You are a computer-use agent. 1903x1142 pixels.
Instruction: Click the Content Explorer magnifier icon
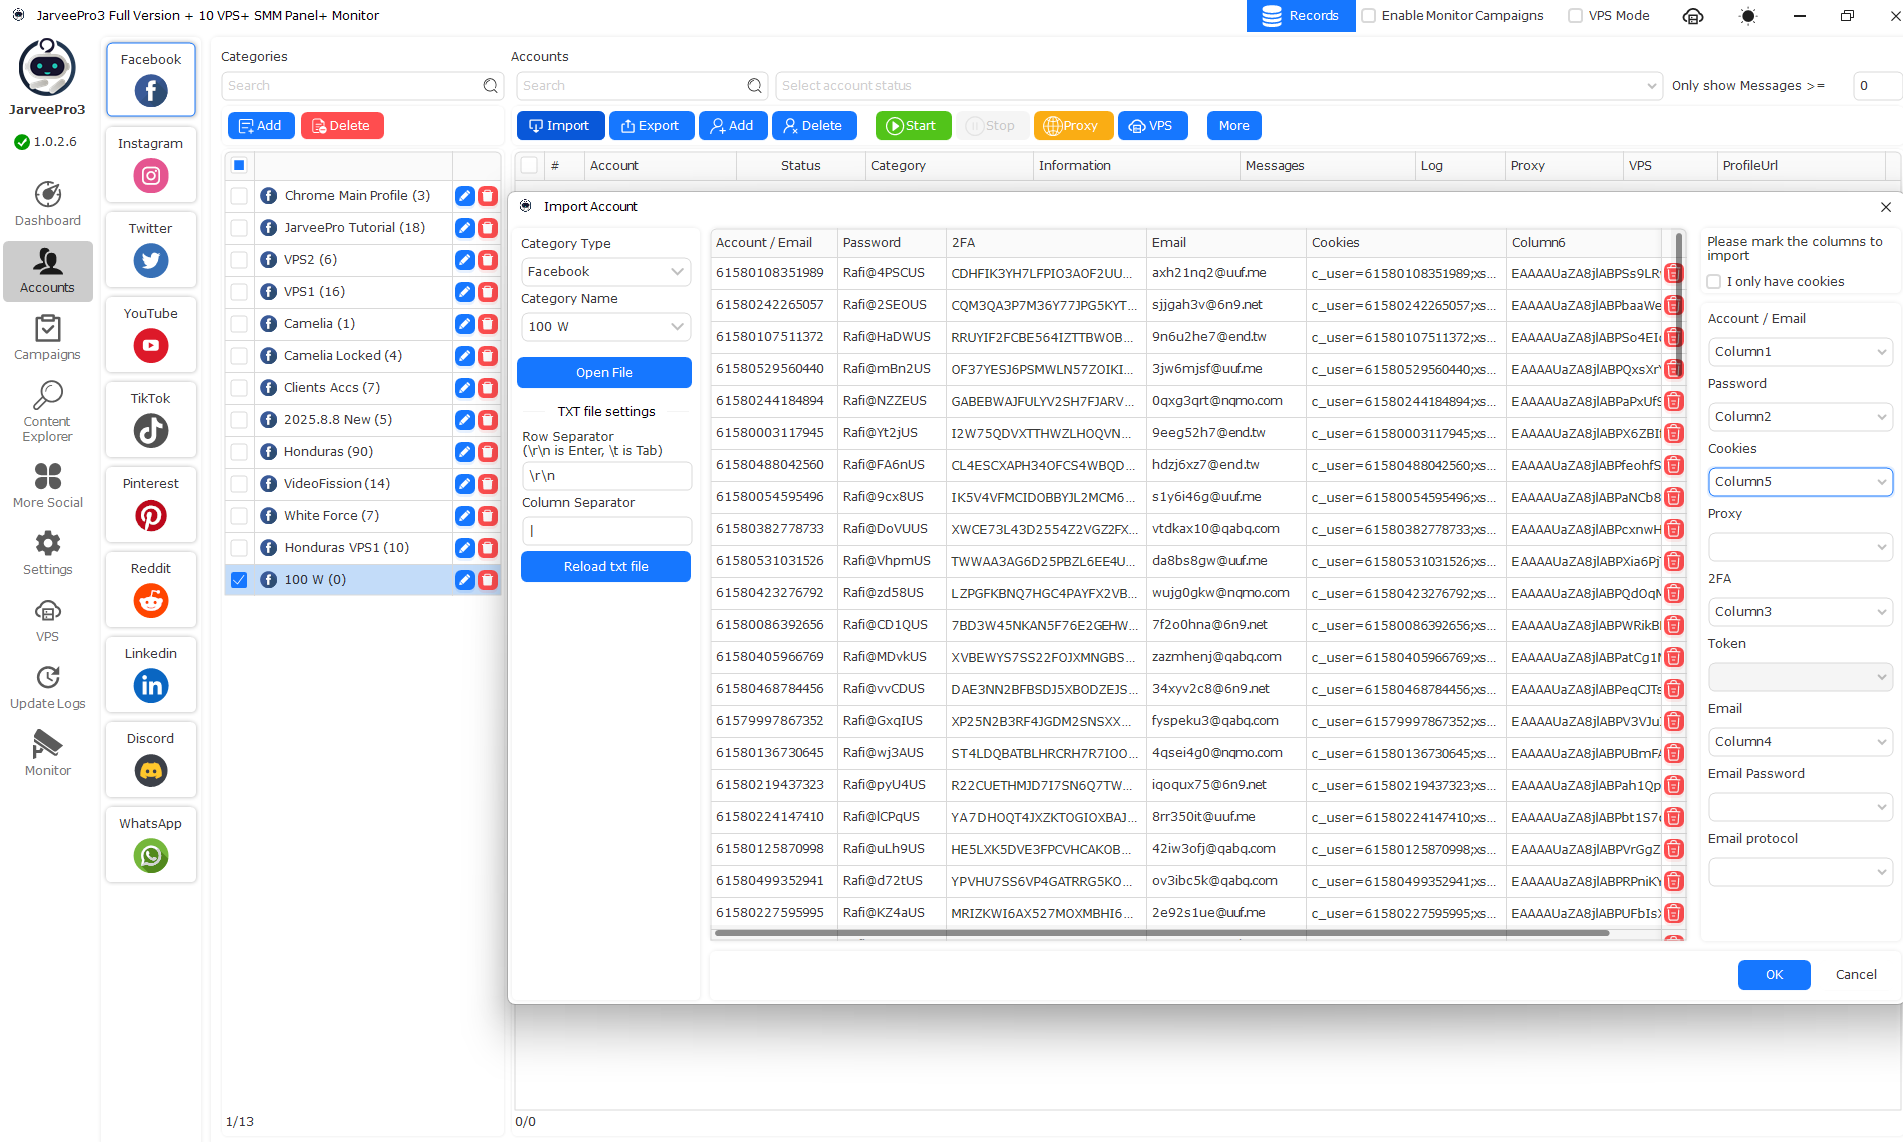47,396
